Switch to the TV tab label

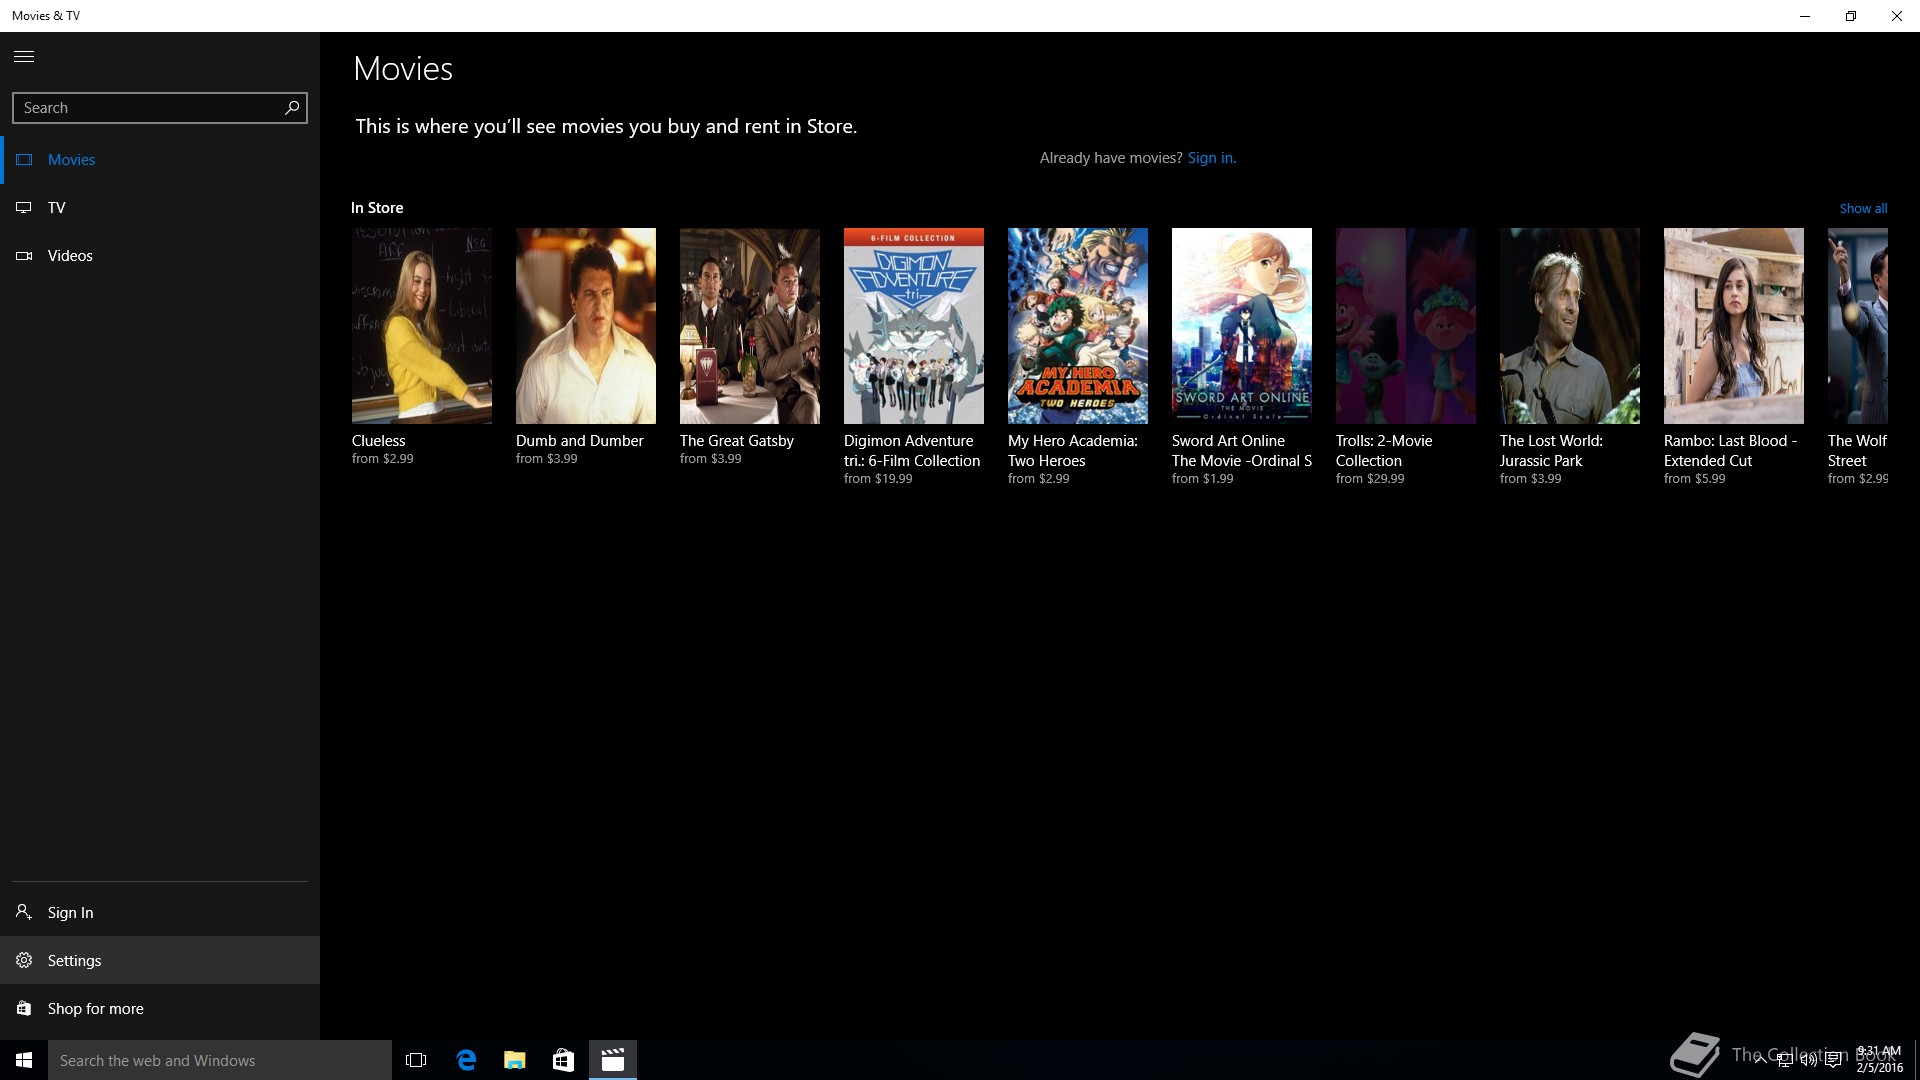coord(57,208)
